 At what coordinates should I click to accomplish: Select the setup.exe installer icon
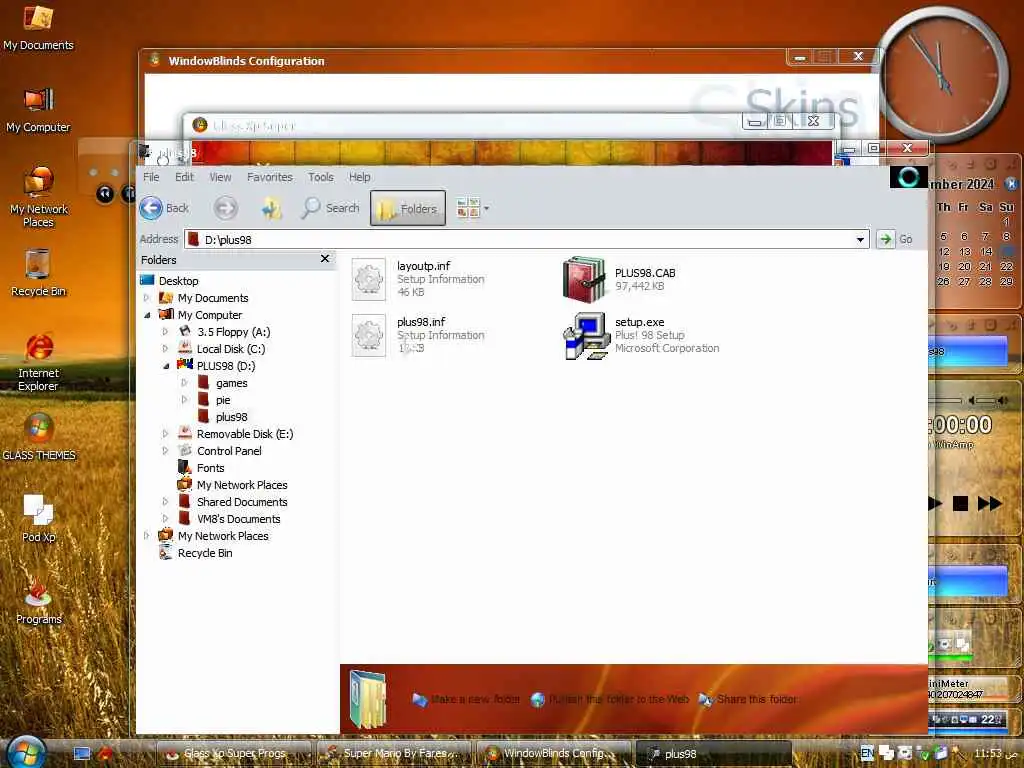pos(586,335)
